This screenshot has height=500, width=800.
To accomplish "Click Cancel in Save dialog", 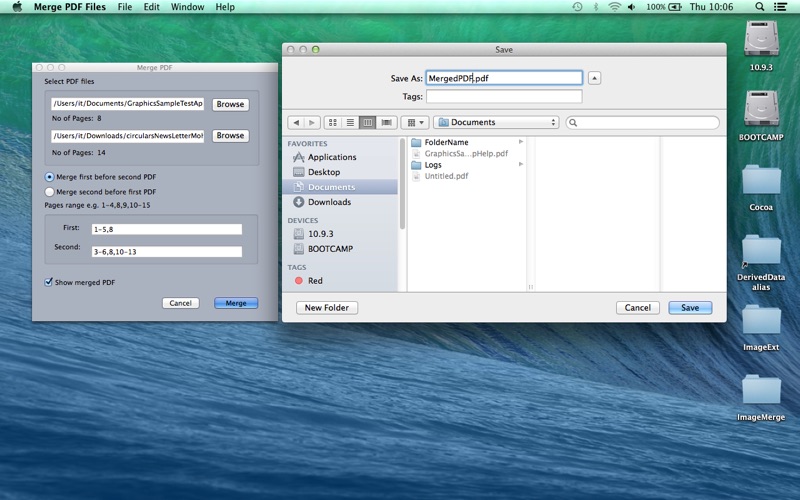I will (638, 308).
